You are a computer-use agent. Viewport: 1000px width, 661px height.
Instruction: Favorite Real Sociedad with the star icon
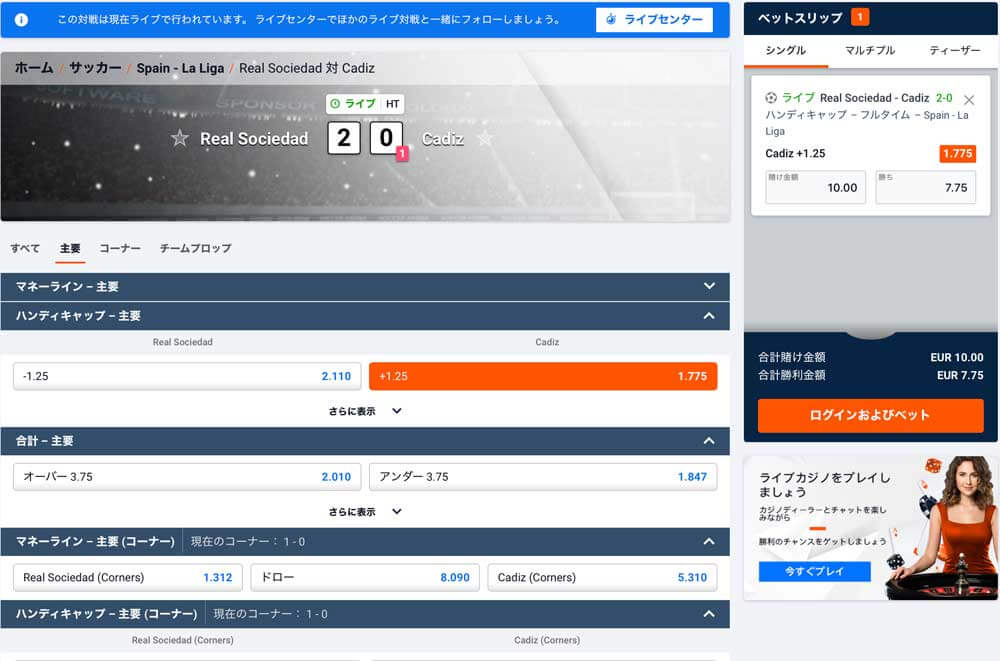coord(180,138)
